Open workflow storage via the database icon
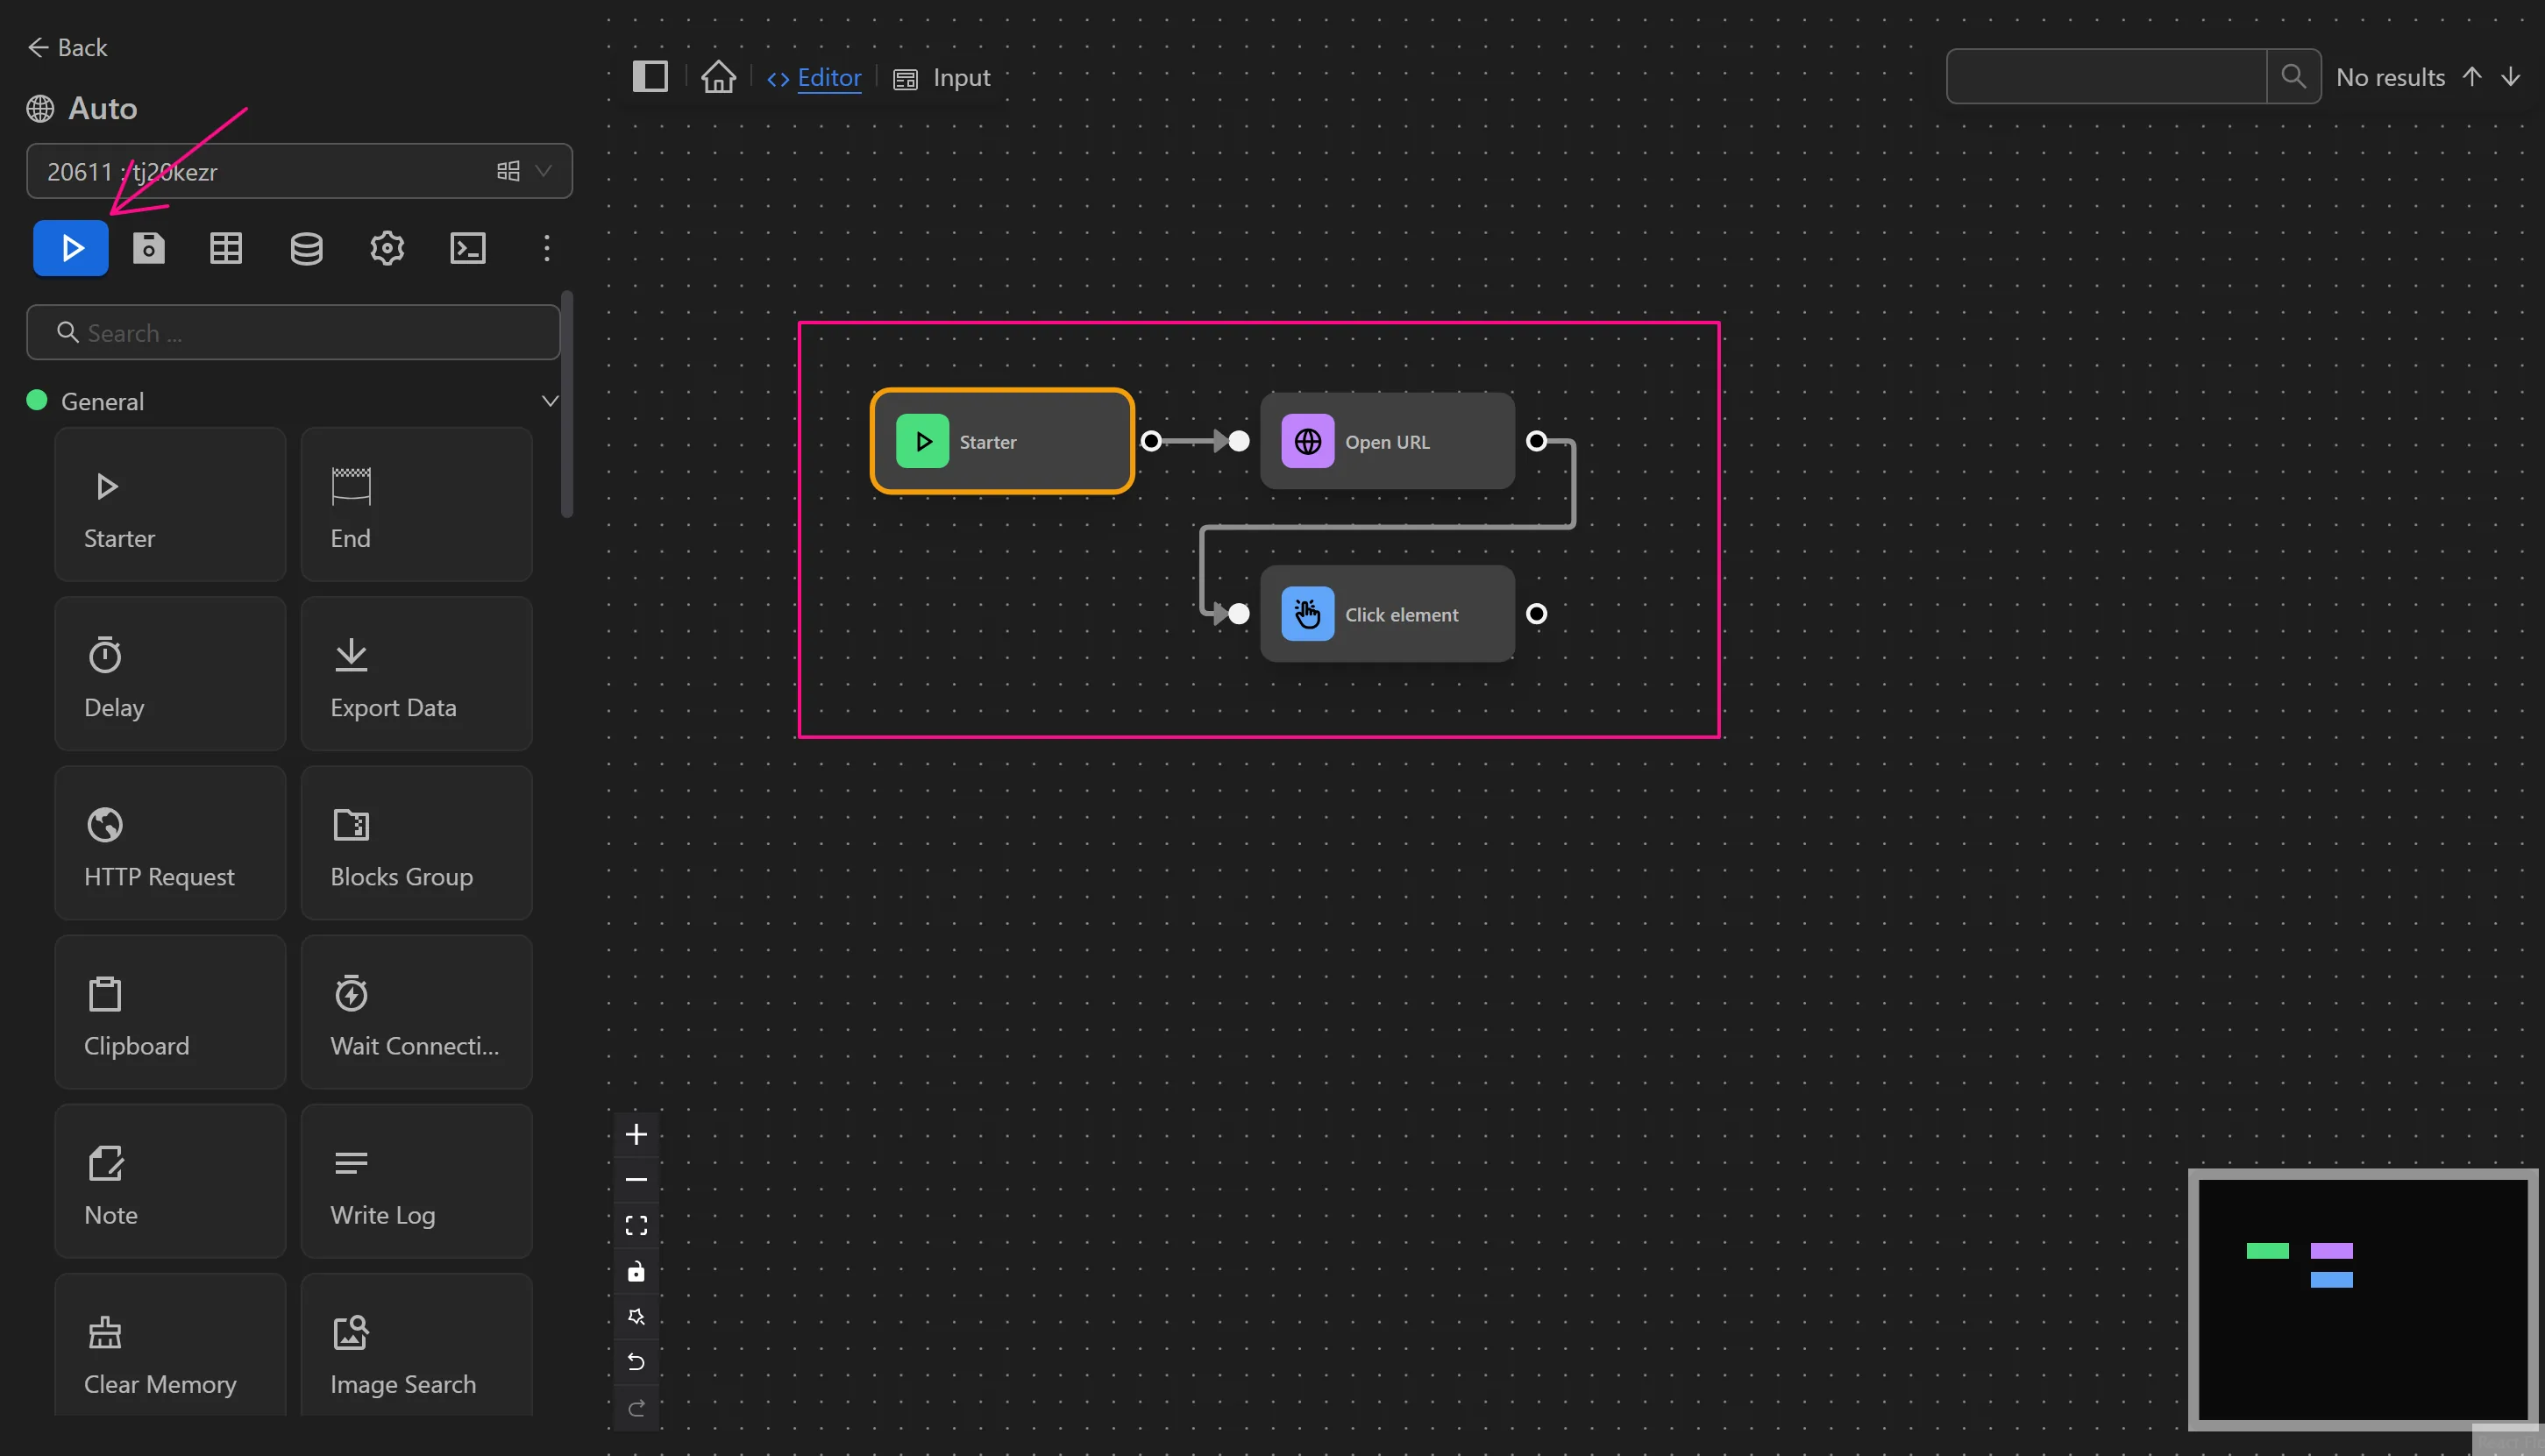 click(x=306, y=247)
